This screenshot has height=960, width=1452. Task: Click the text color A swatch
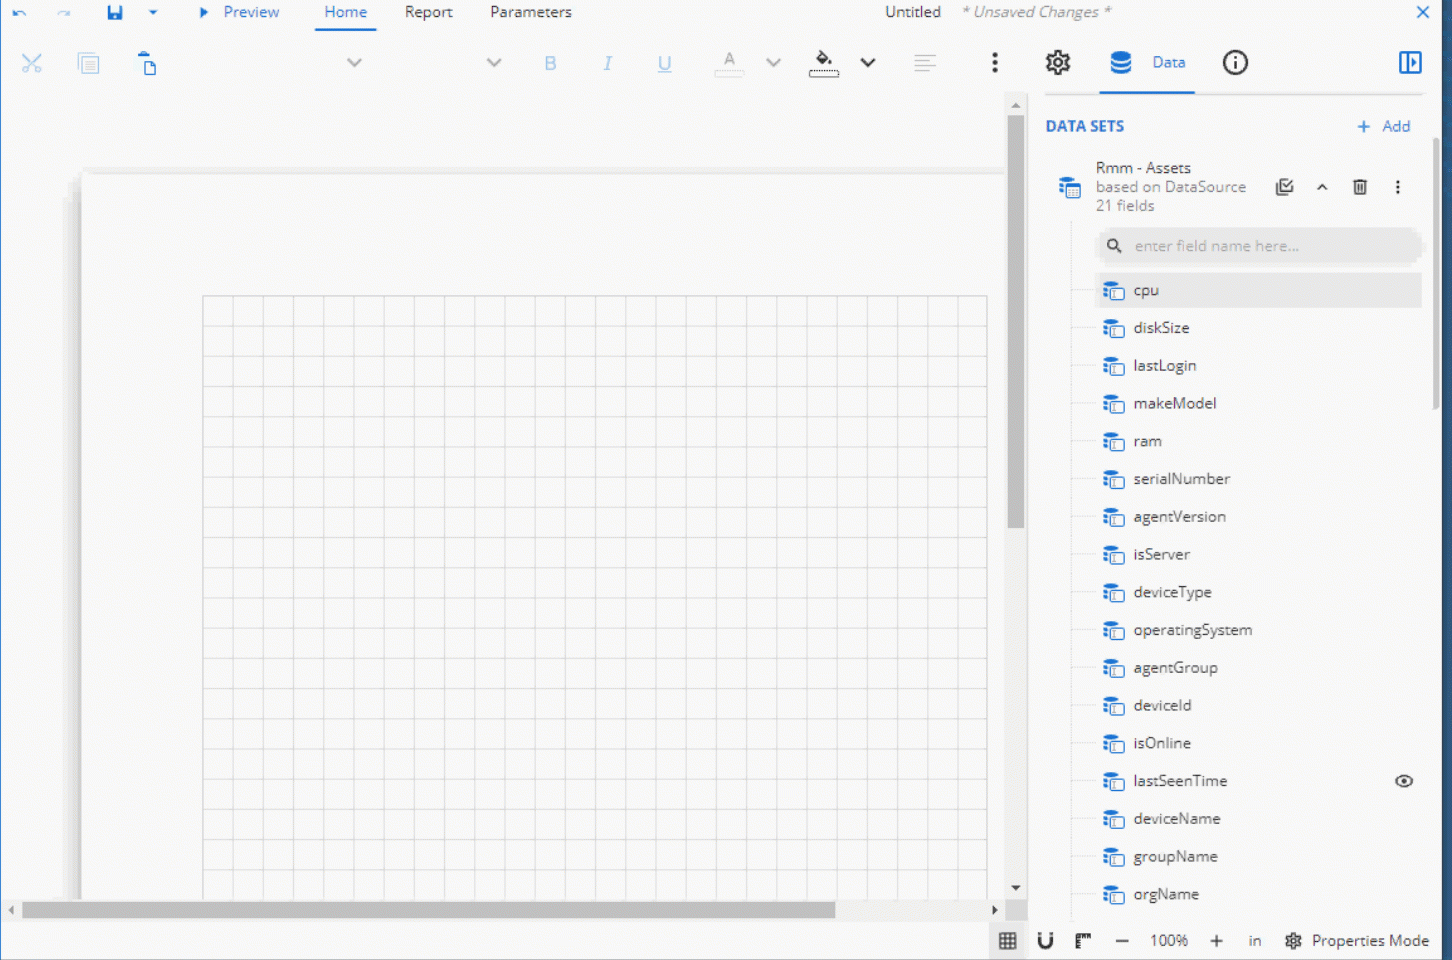pos(729,64)
